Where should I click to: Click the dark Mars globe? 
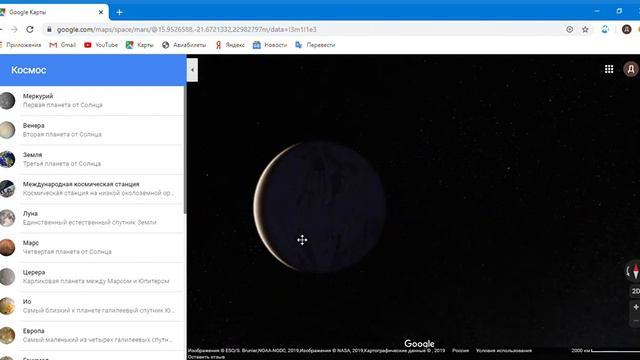(x=319, y=207)
